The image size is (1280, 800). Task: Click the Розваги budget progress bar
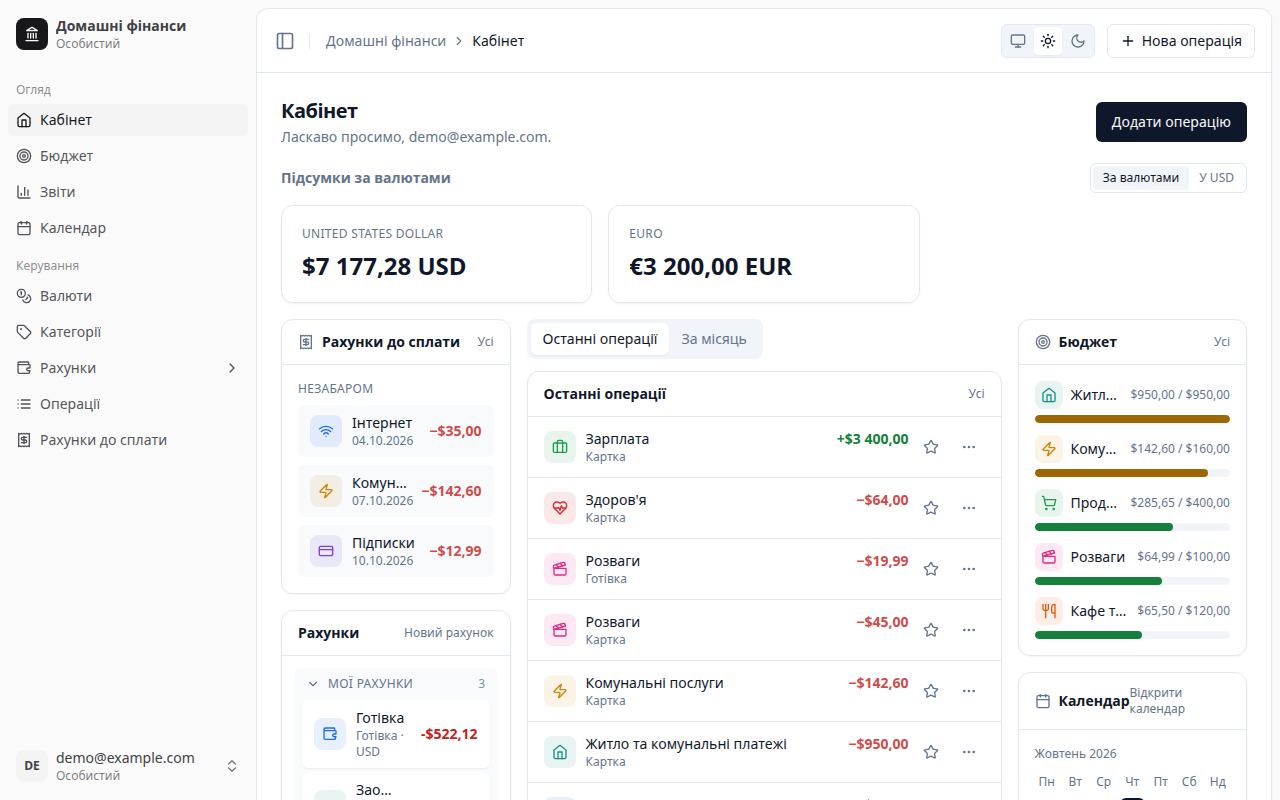coord(1132,581)
